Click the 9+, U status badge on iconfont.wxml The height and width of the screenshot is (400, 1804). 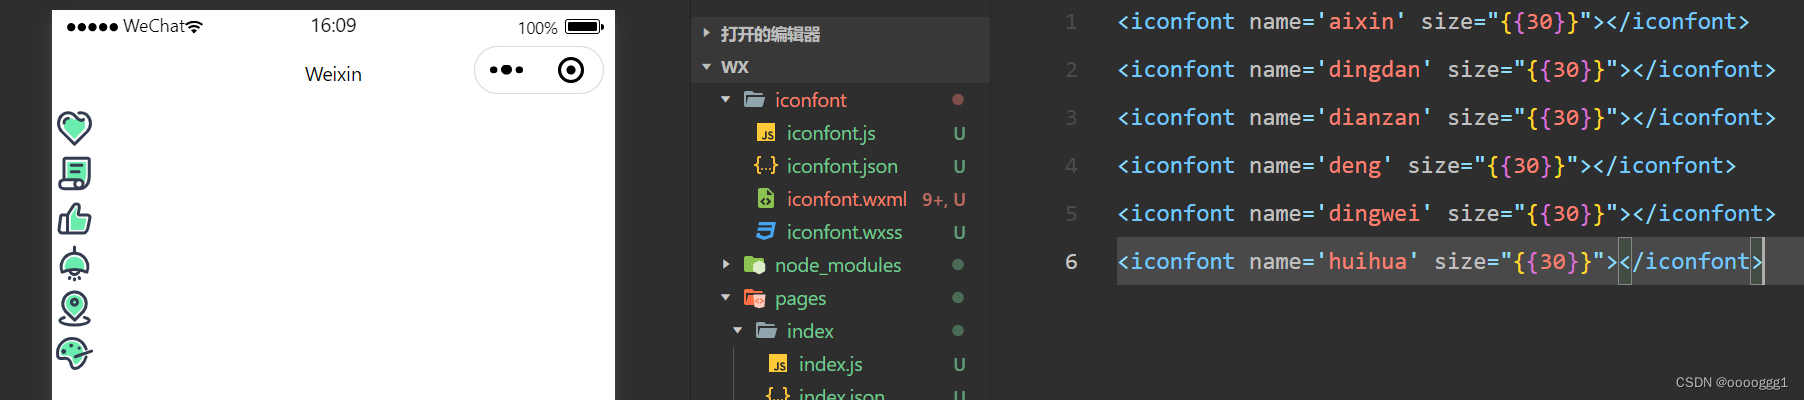pos(944,200)
